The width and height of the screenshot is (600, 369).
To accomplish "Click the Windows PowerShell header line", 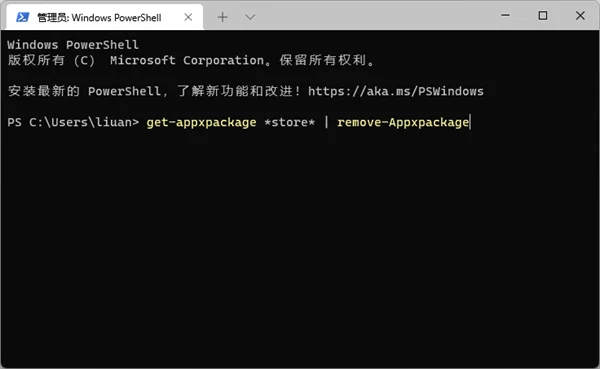I will (73, 45).
